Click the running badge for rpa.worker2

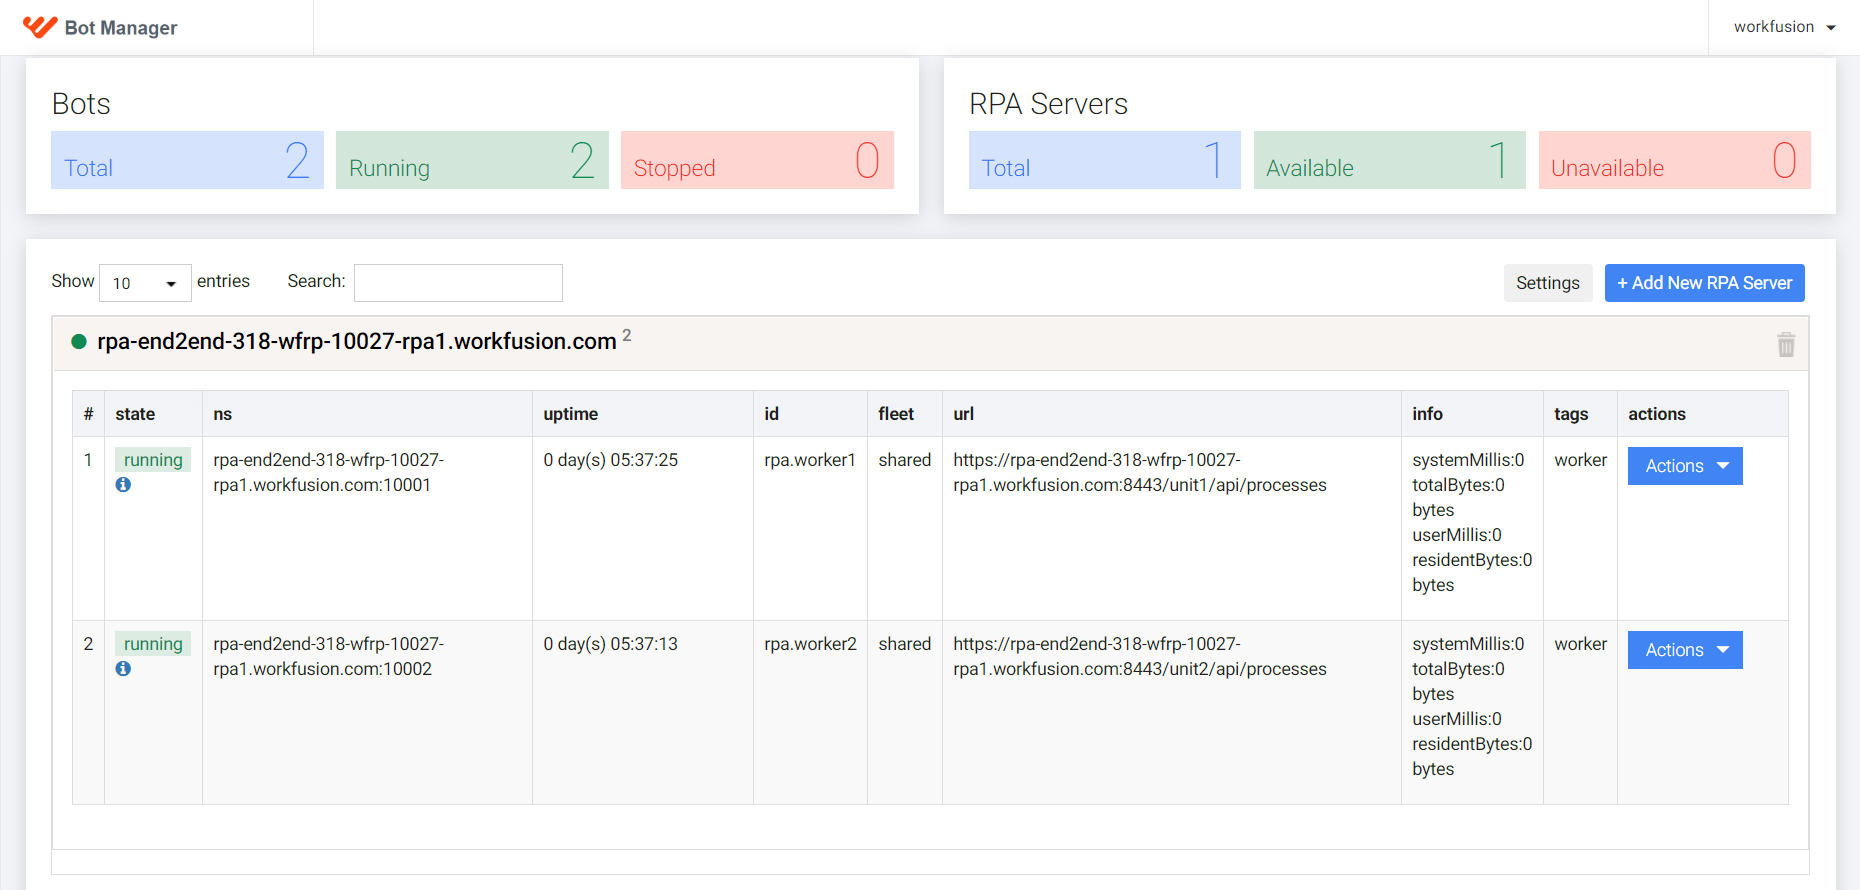pyautogui.click(x=153, y=644)
